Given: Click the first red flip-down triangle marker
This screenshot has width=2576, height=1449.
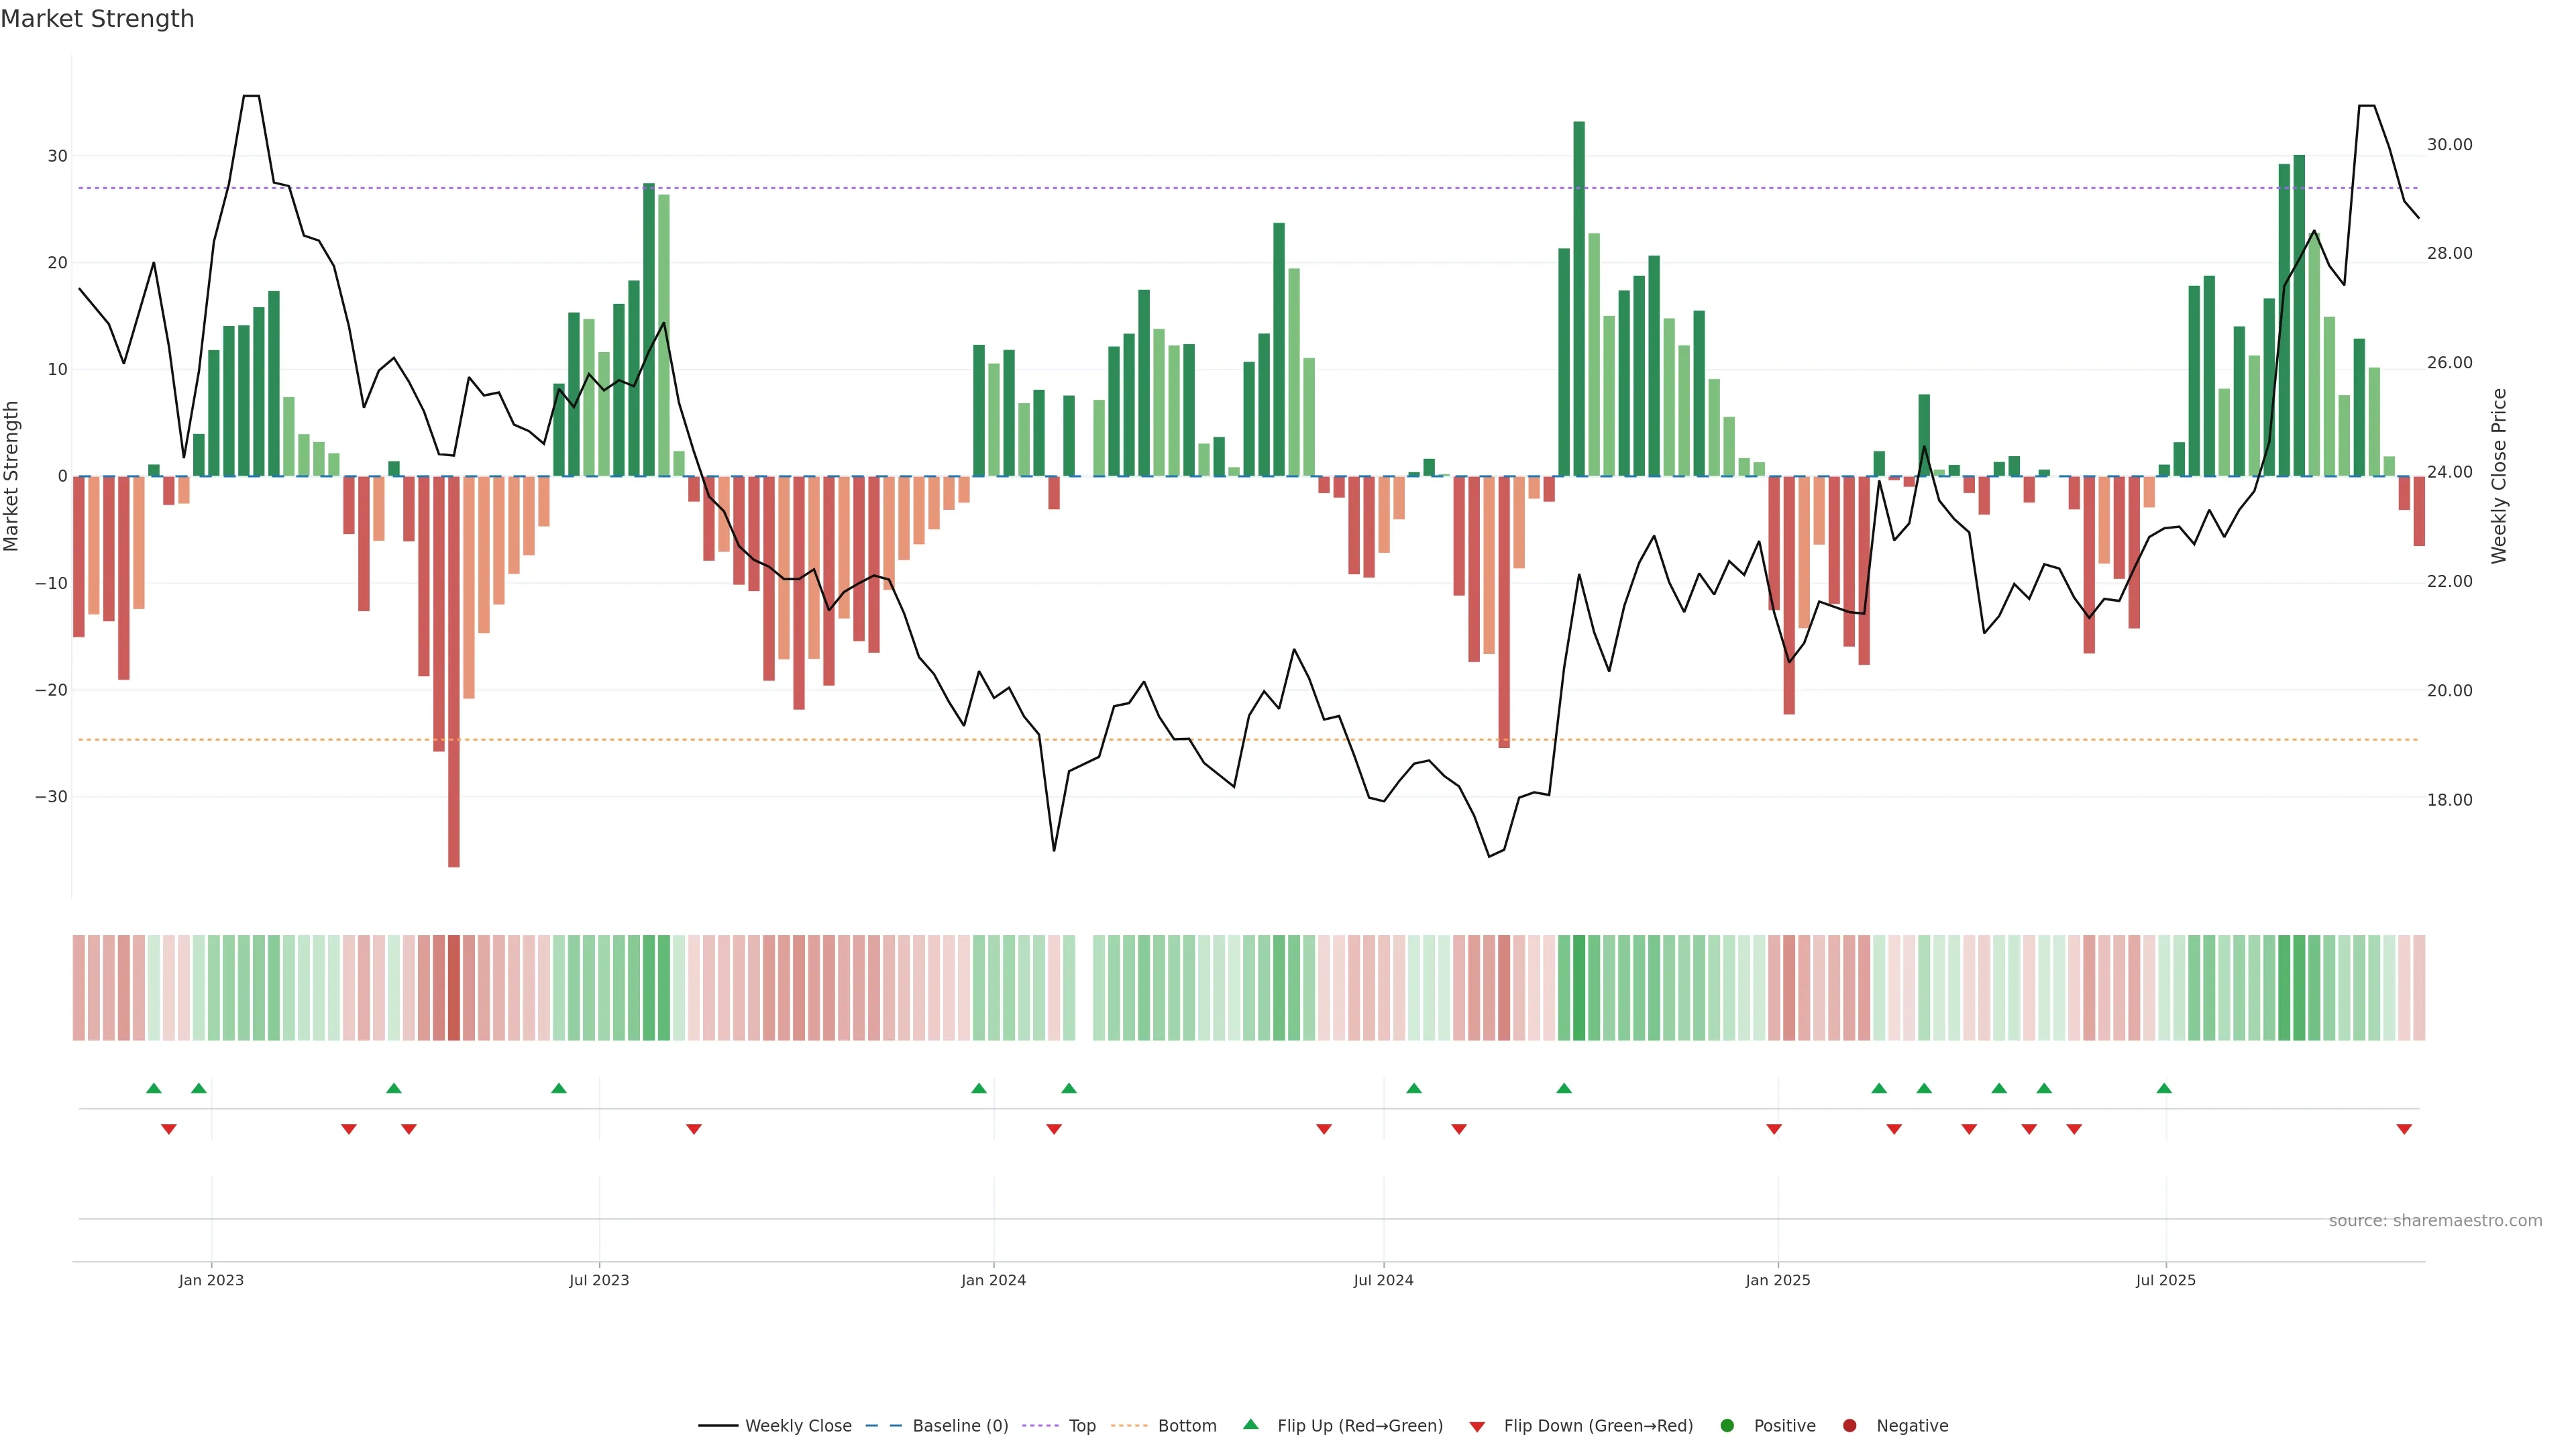Looking at the screenshot, I should pyautogui.click(x=169, y=1129).
